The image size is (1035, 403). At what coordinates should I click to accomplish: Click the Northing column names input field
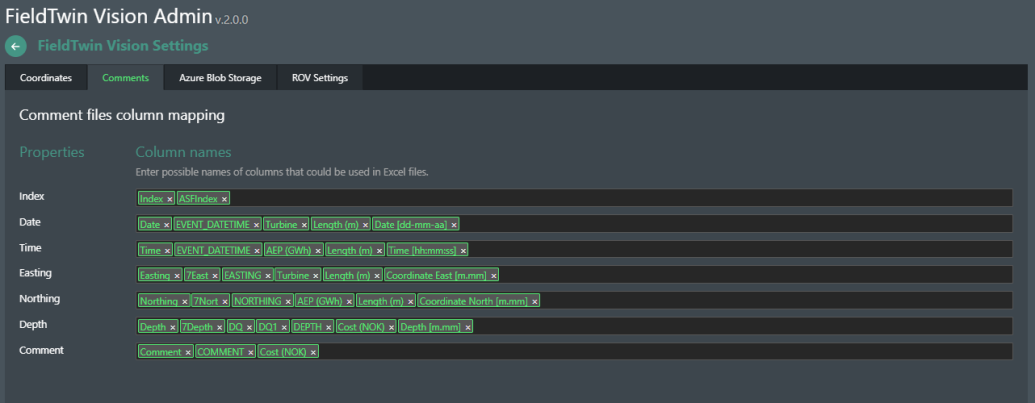coord(574,301)
